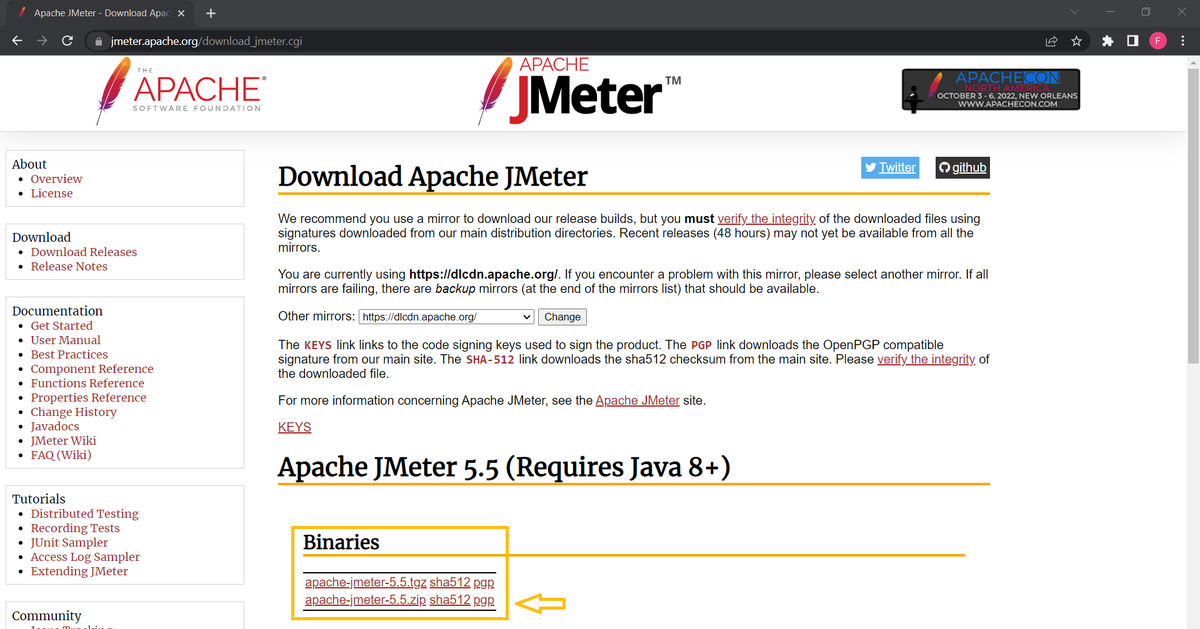Open Properties Reference documentation
The height and width of the screenshot is (629, 1200).
click(88, 397)
